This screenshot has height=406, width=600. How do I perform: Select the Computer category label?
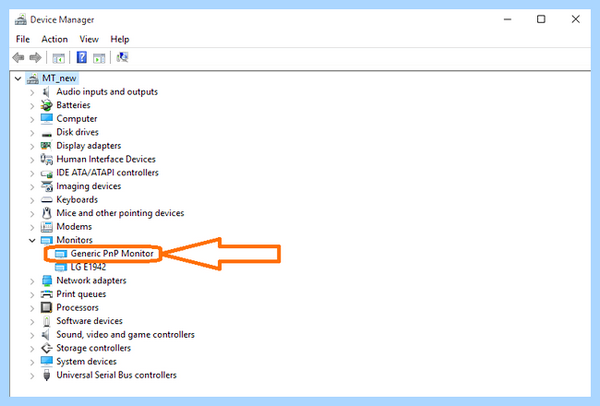tap(77, 119)
